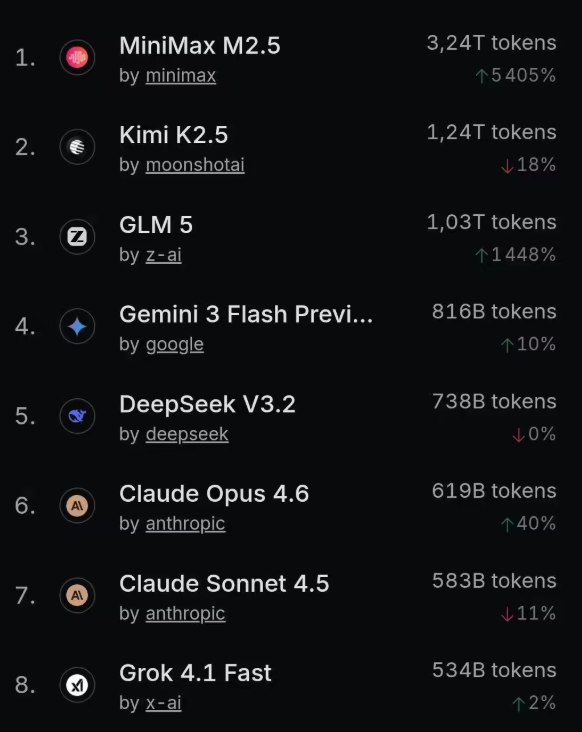Open the z-ai author link
This screenshot has height=732, width=582.
coord(163,255)
